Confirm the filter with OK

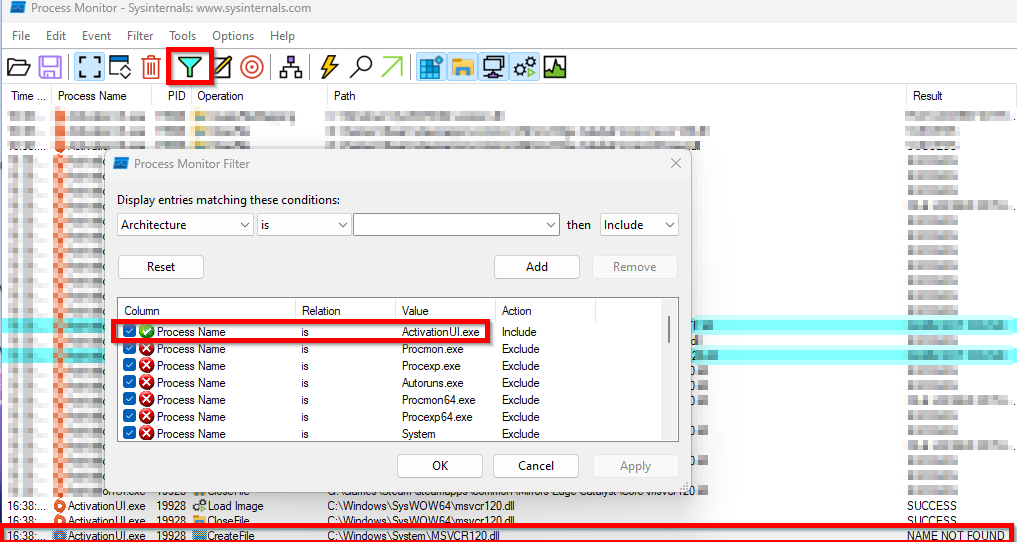tap(440, 465)
